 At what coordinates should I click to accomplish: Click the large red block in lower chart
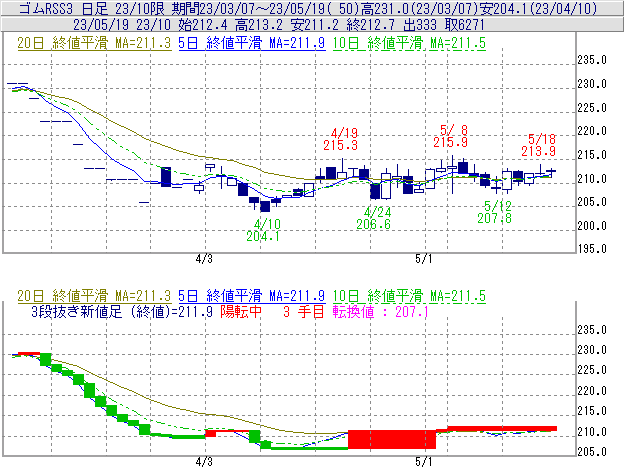(392, 439)
